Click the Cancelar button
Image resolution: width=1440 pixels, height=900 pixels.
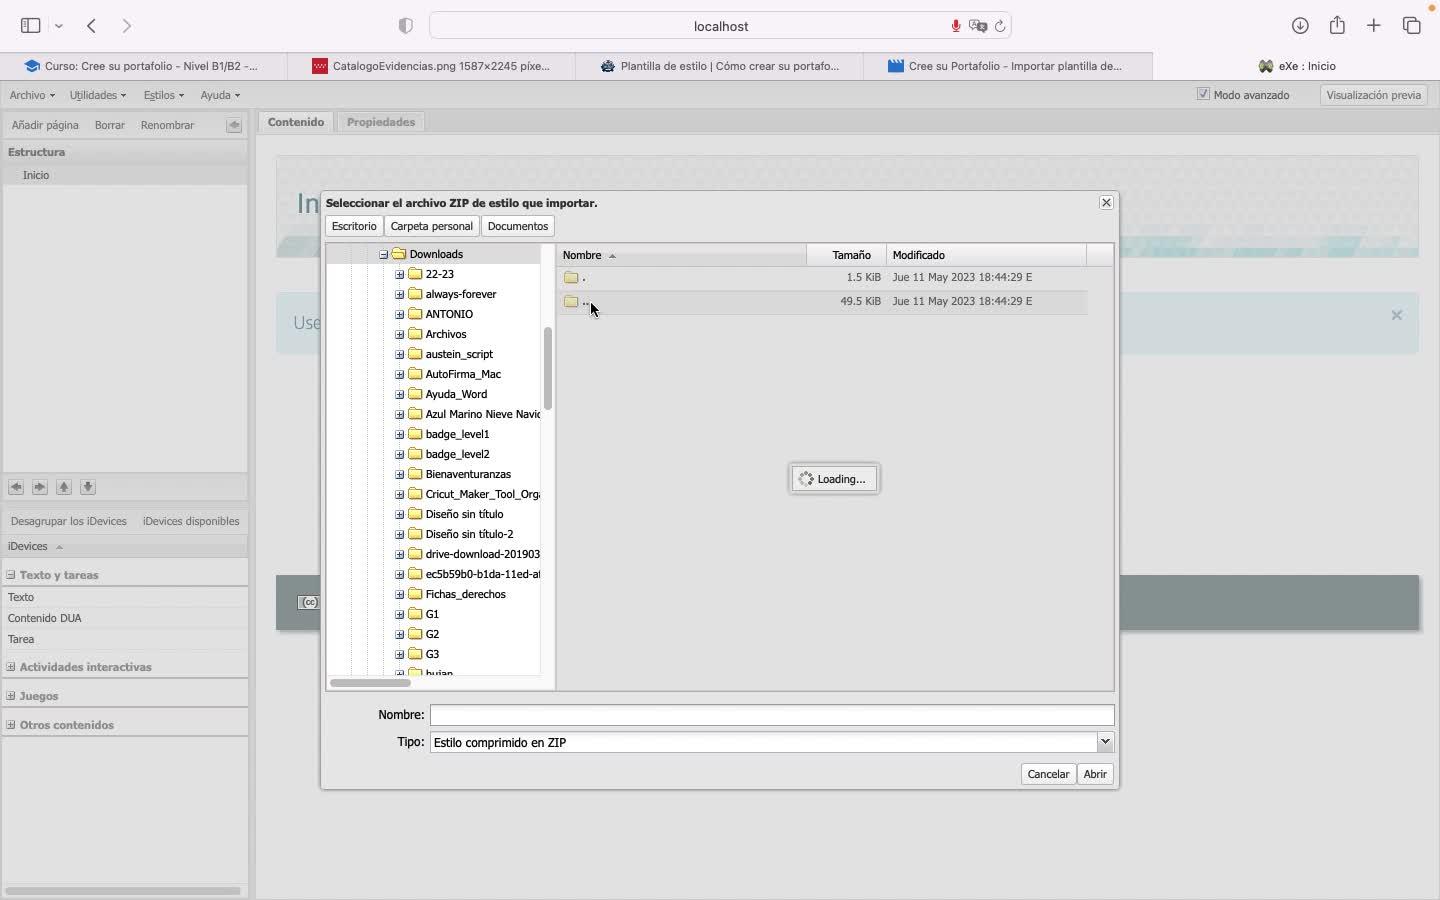point(1048,774)
